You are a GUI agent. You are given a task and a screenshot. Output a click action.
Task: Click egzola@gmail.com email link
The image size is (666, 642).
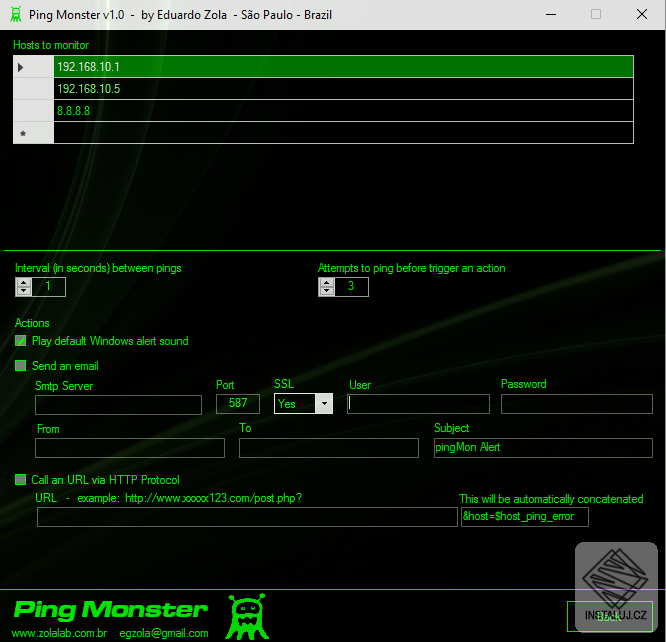tap(164, 633)
